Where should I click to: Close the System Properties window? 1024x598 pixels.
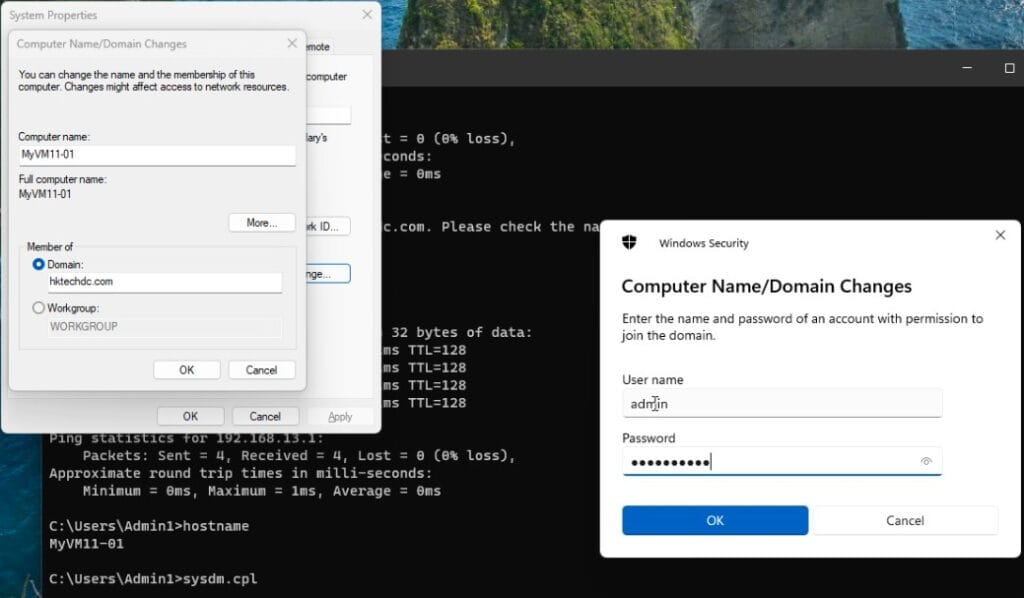coord(367,14)
